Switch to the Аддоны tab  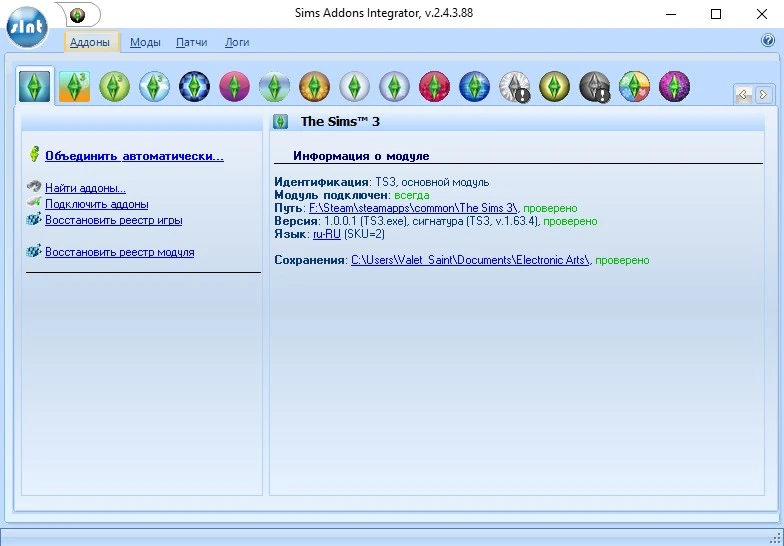(90, 42)
